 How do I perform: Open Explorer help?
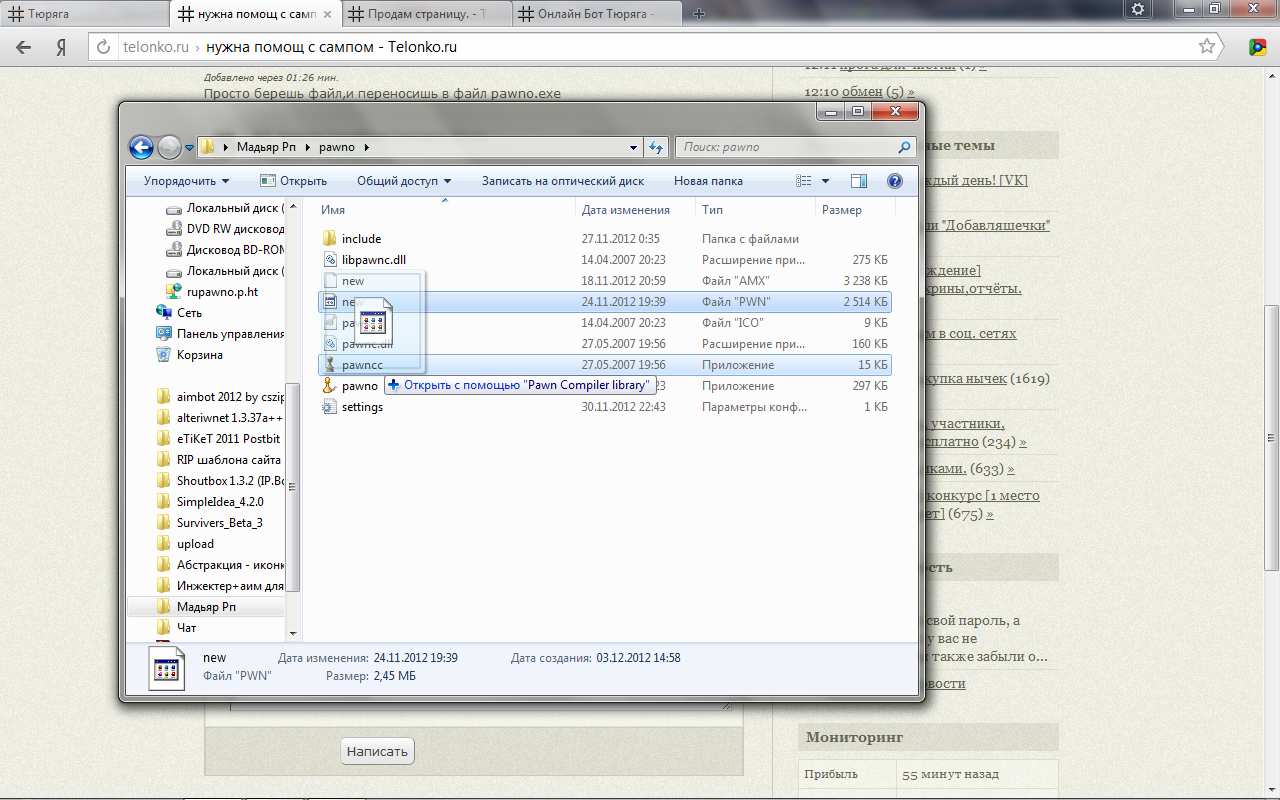pos(895,181)
